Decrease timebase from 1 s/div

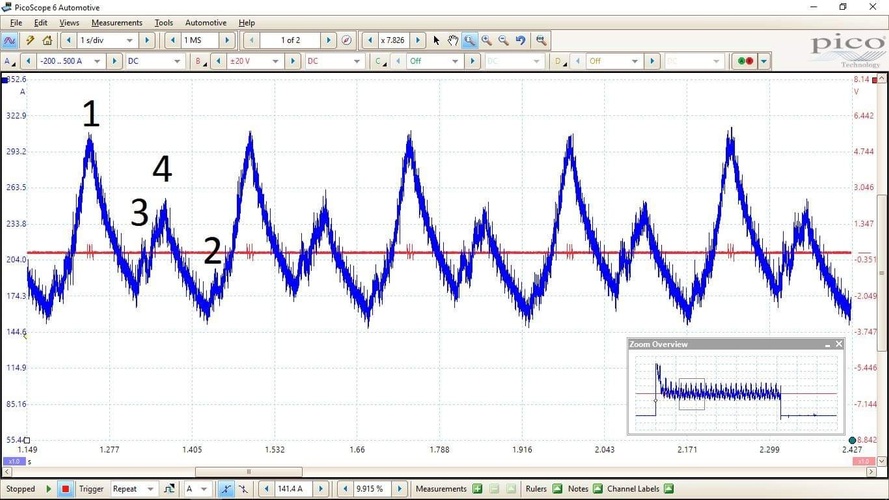69,40
